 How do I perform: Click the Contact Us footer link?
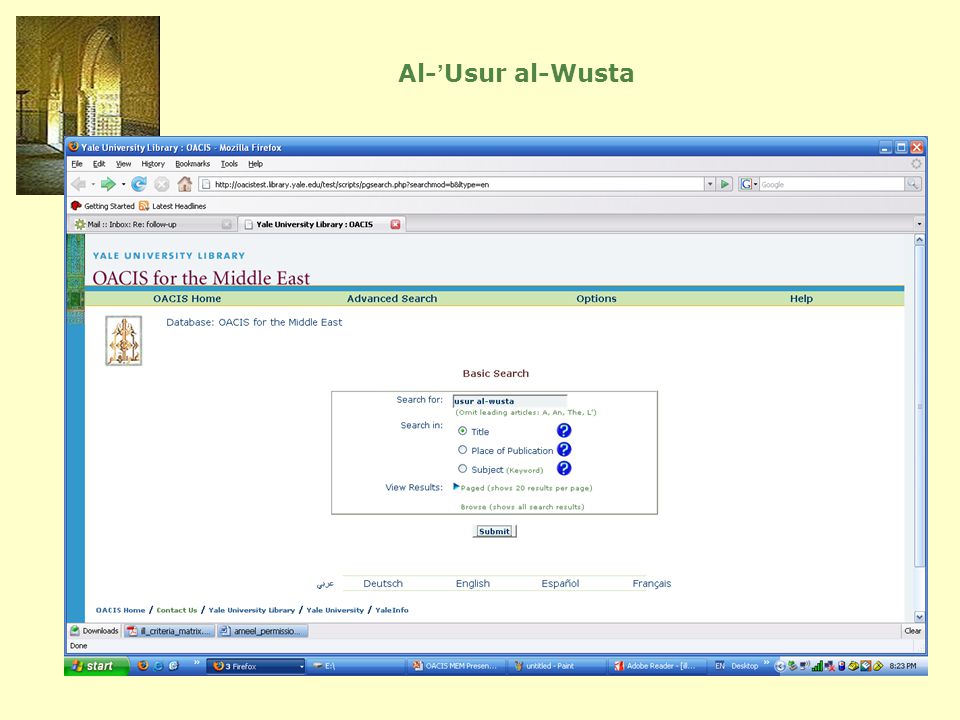point(176,610)
